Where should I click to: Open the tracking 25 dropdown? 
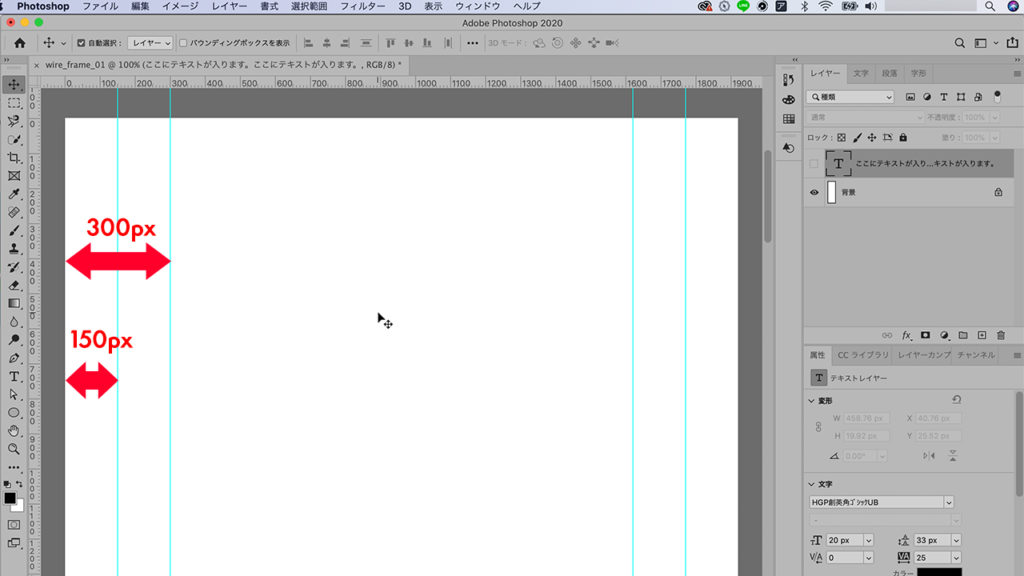pos(956,558)
